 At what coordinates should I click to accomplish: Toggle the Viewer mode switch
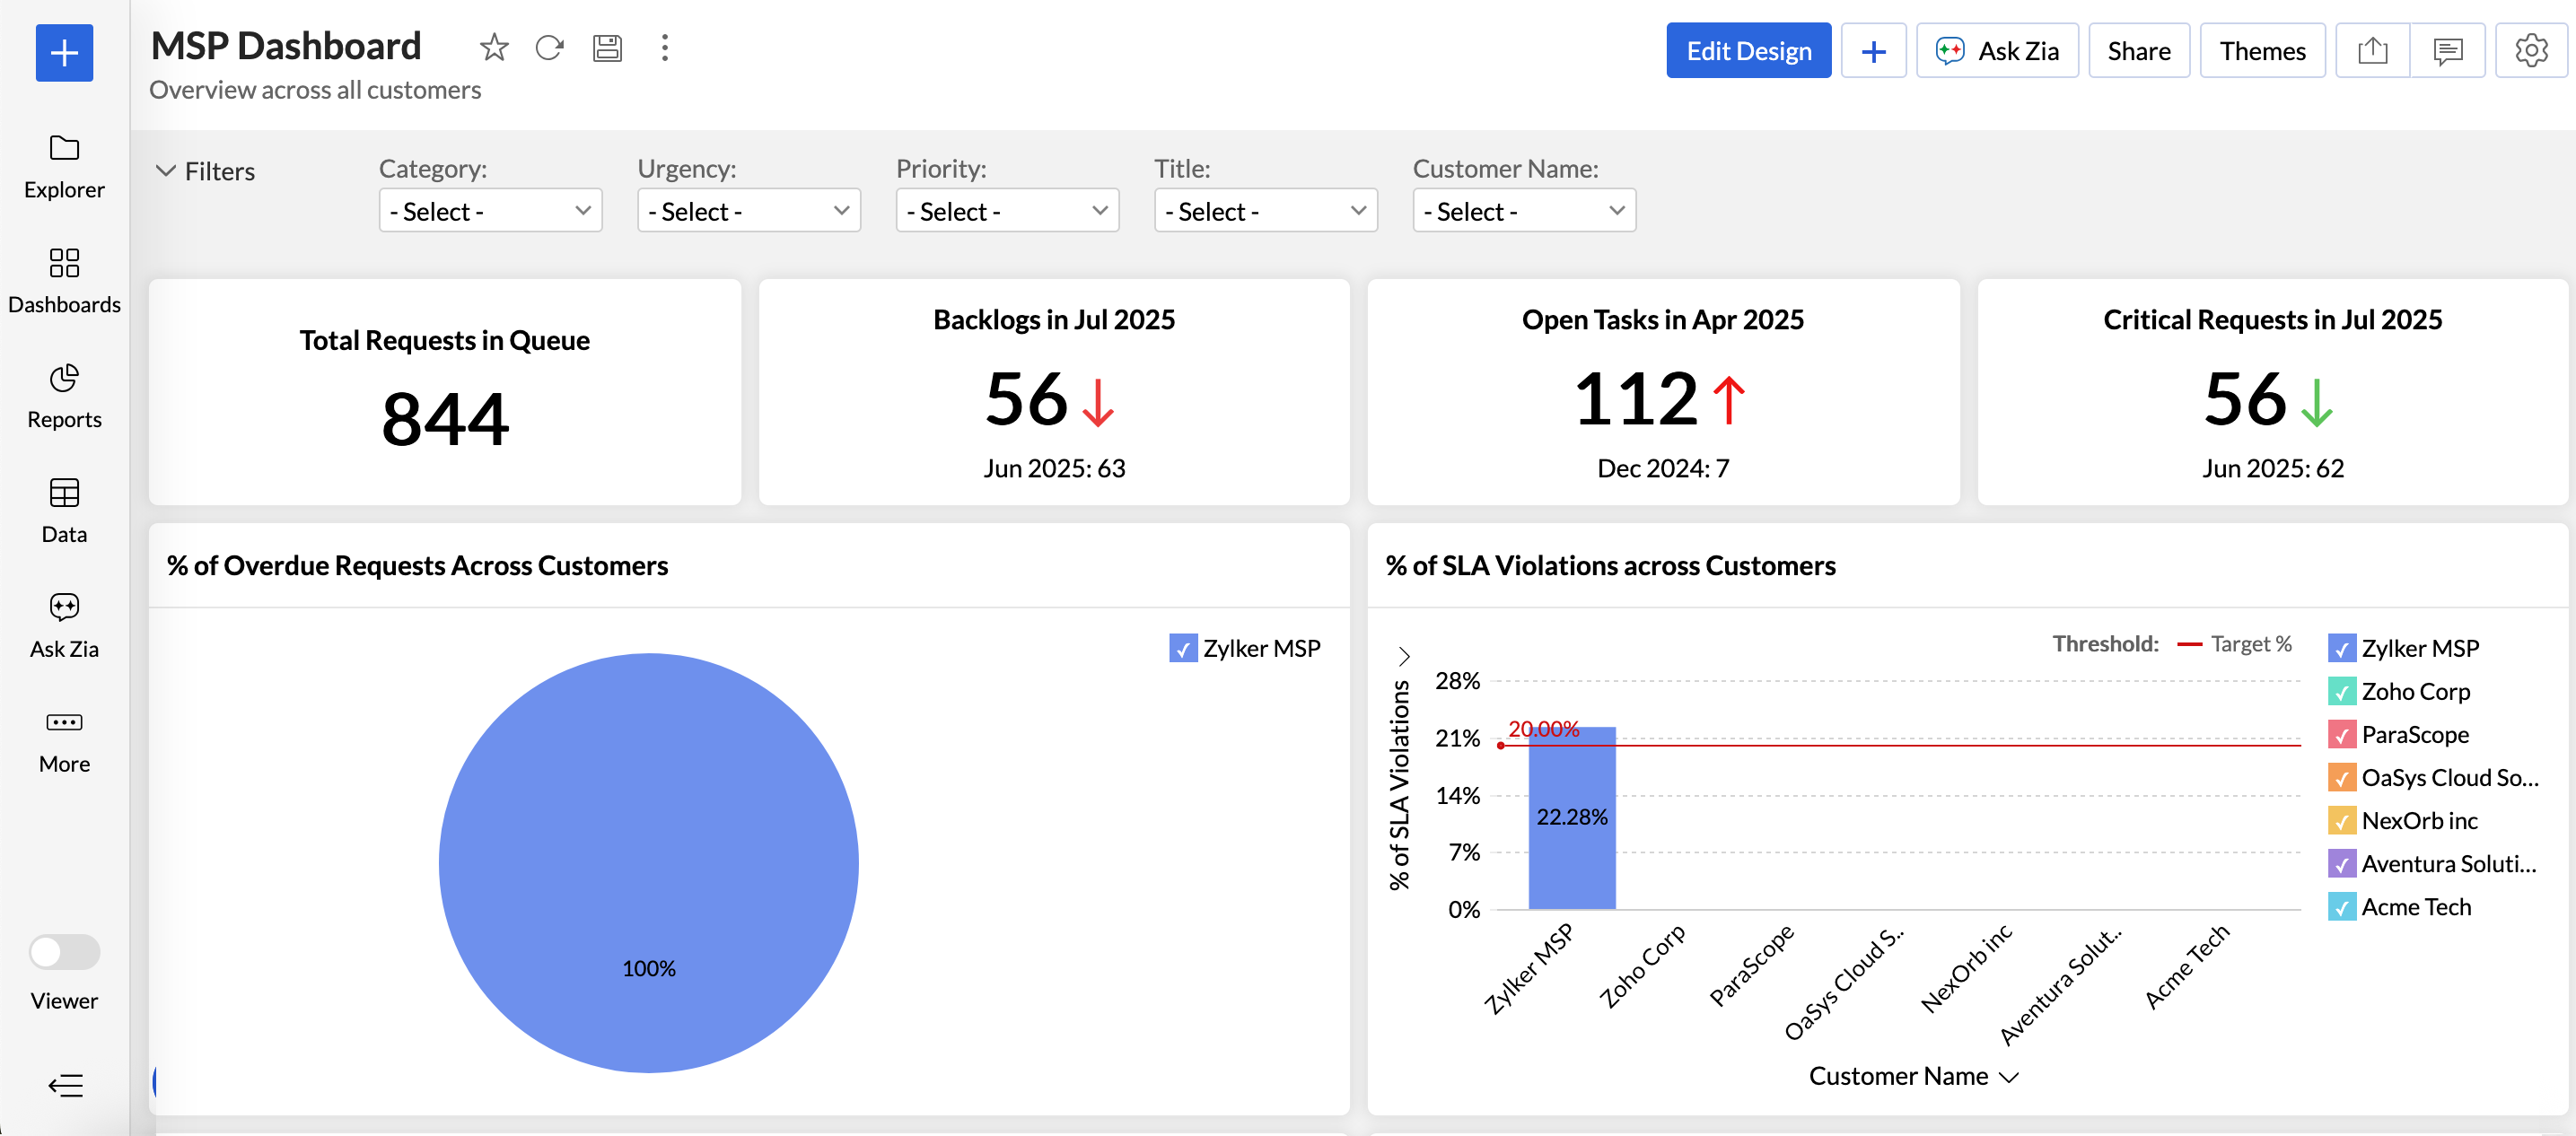click(64, 951)
